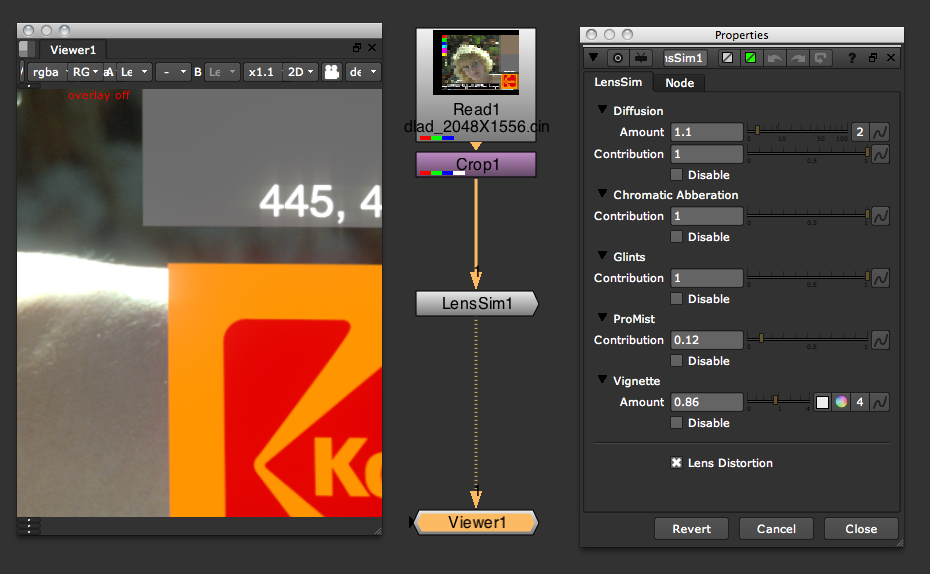This screenshot has height=574, width=930.
Task: Collapse the Glints group
Action: pos(602,256)
